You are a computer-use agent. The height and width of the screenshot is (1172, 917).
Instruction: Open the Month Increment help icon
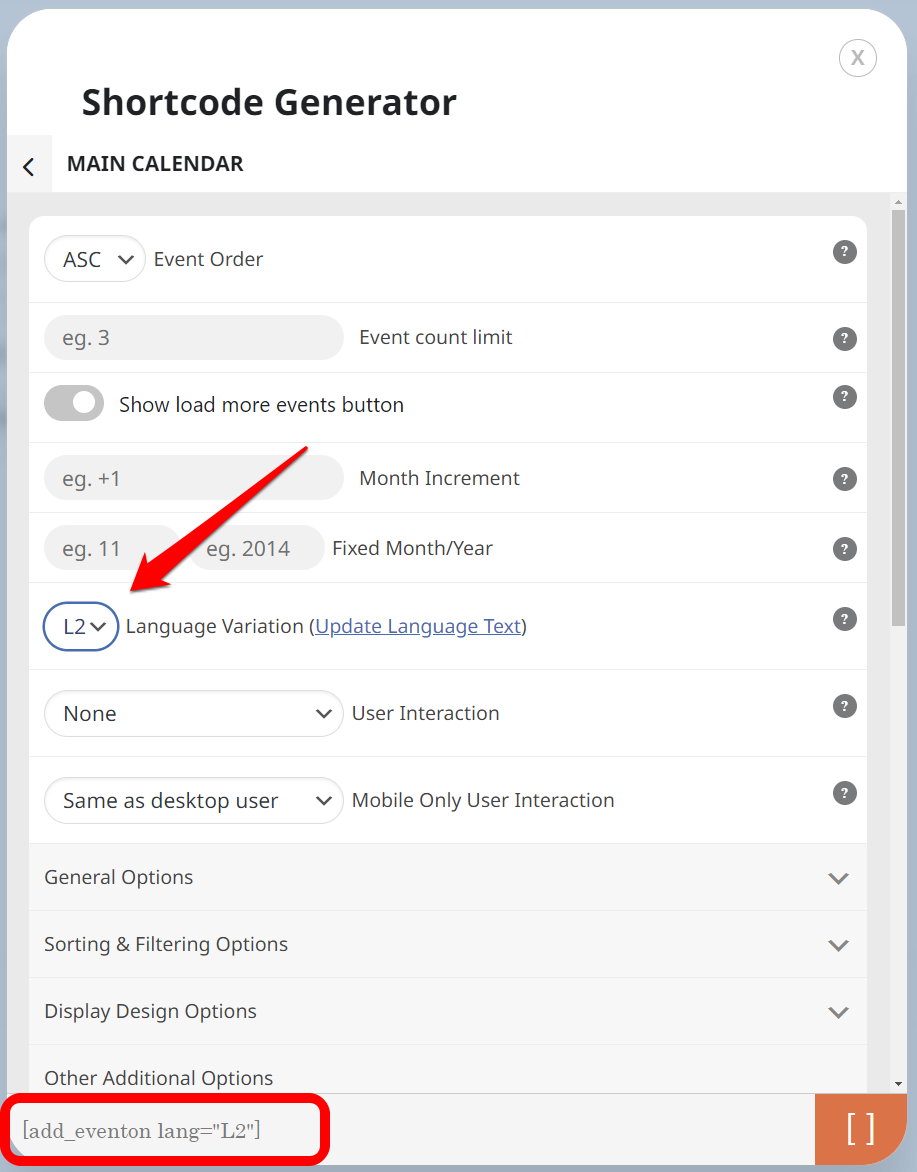click(845, 479)
